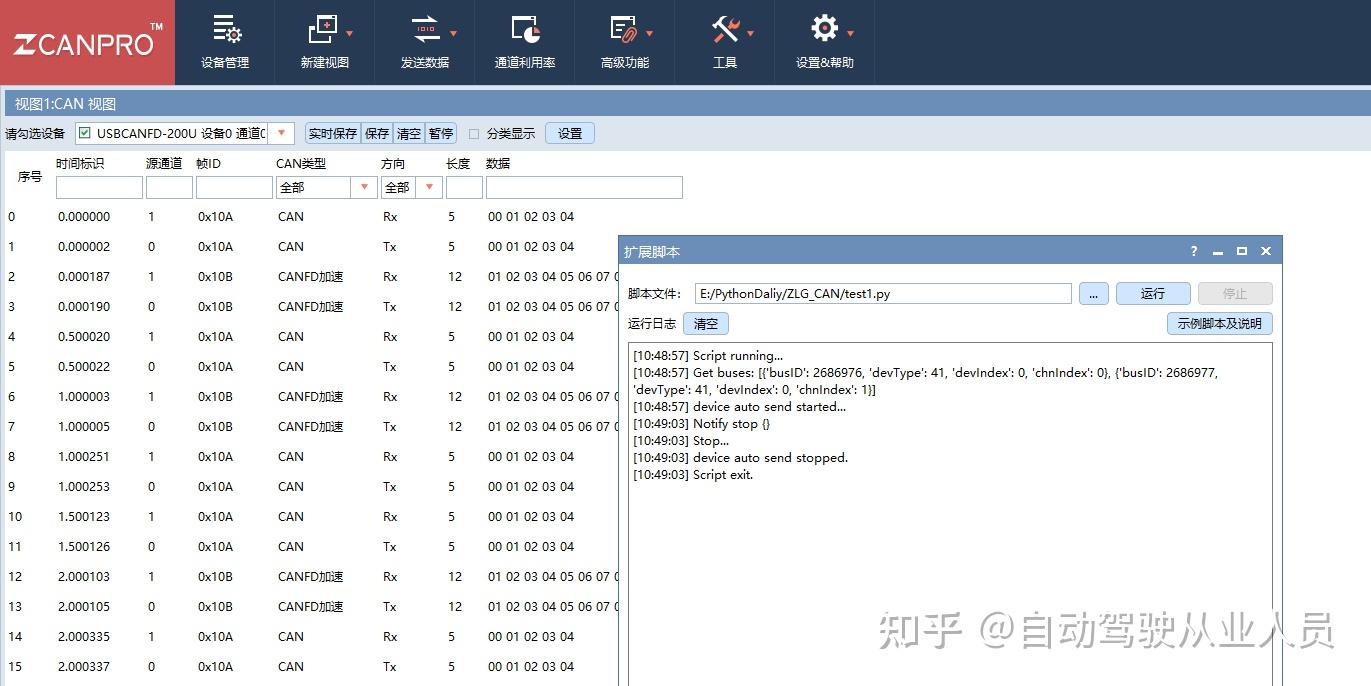
Task: Toggle 实时保存 real-time saving
Action: [x=331, y=132]
